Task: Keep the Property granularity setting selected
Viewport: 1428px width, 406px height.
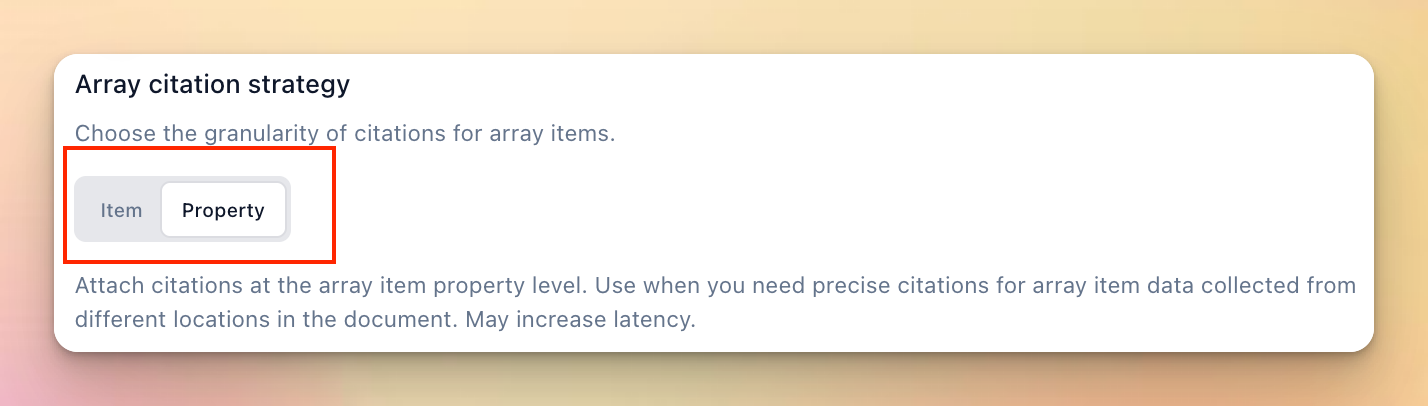Action: (223, 211)
